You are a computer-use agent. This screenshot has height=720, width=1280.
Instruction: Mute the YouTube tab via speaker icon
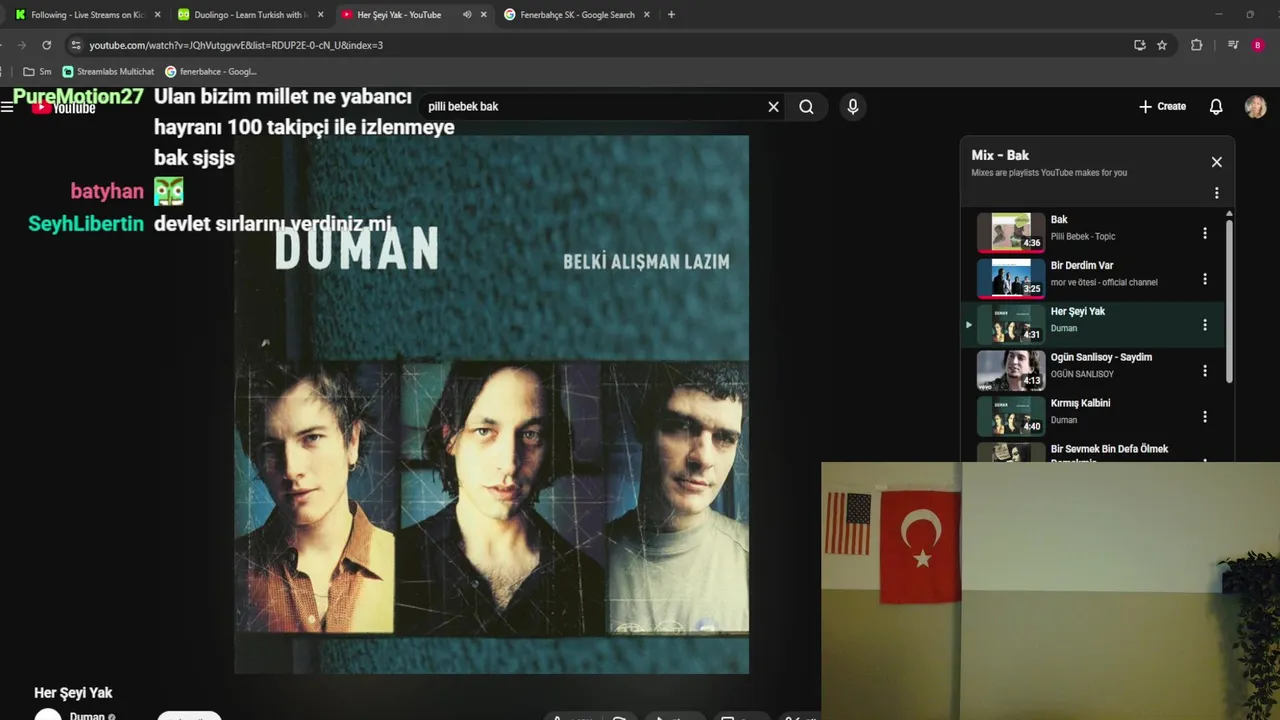(x=466, y=15)
